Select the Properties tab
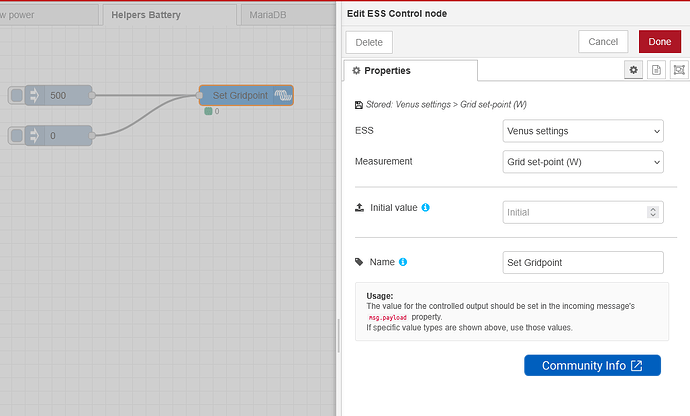The height and width of the screenshot is (416, 690). point(411,70)
